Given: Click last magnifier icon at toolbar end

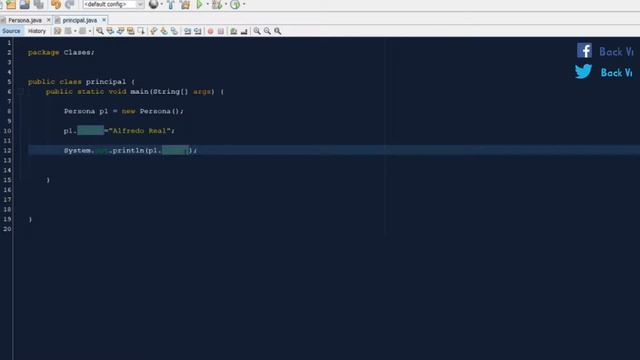Looking at the screenshot, I should pos(278,31).
